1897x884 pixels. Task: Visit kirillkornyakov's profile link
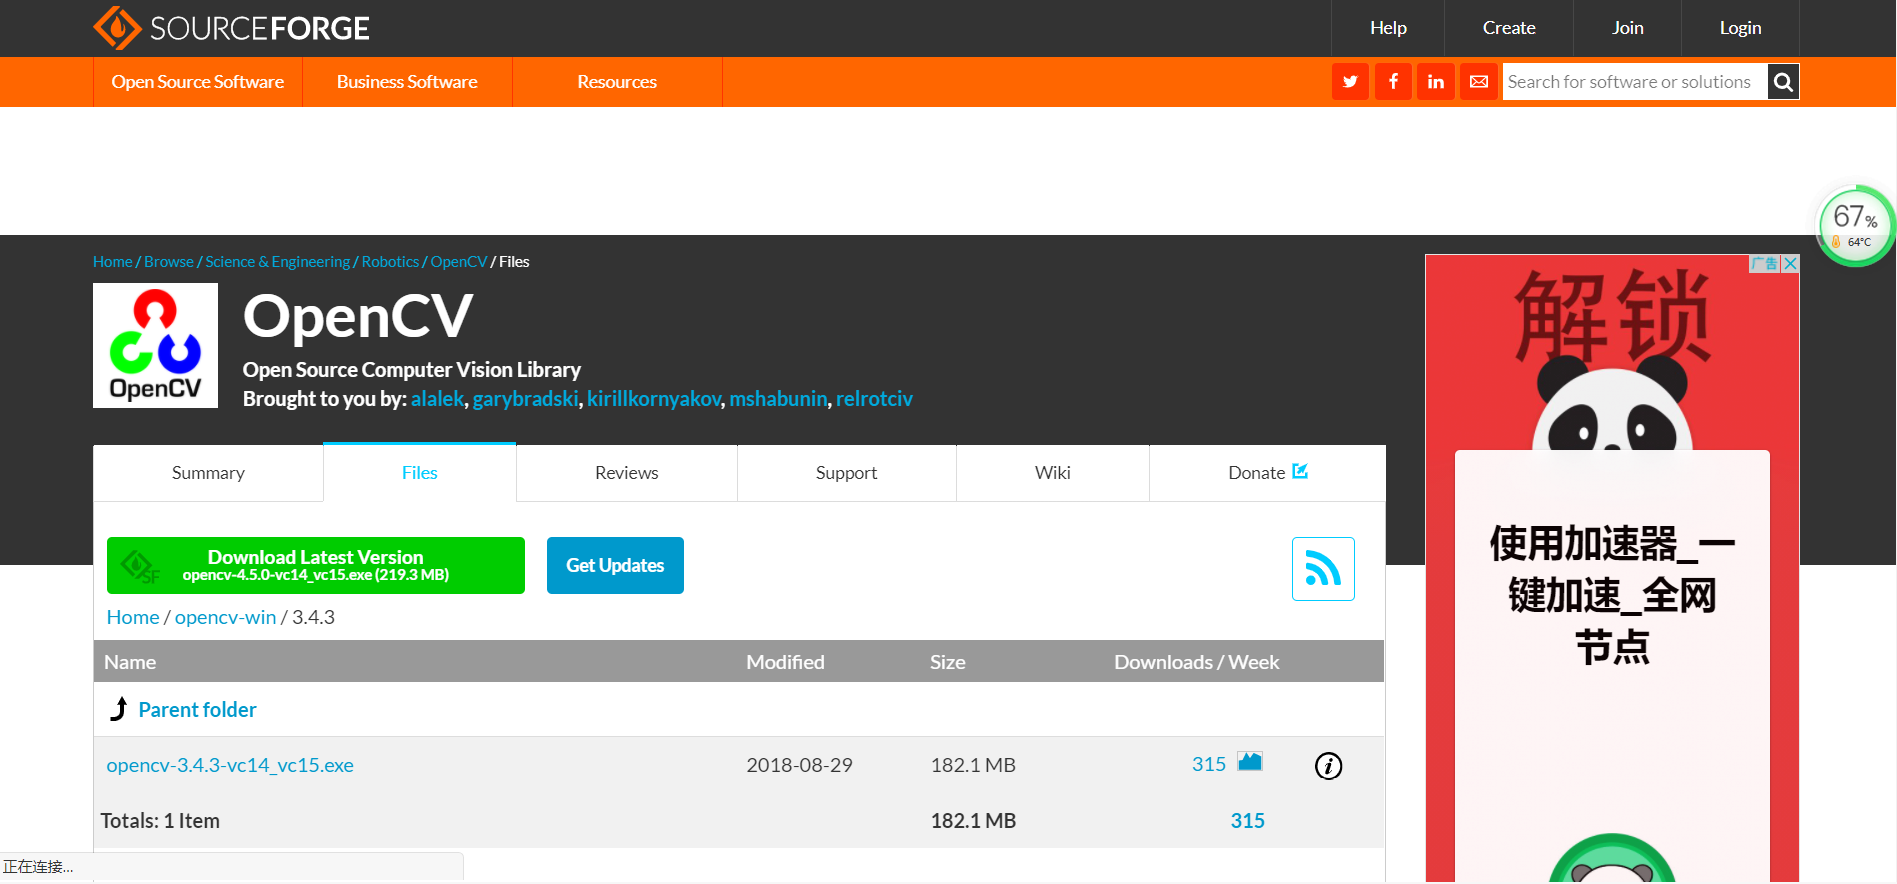(x=654, y=399)
